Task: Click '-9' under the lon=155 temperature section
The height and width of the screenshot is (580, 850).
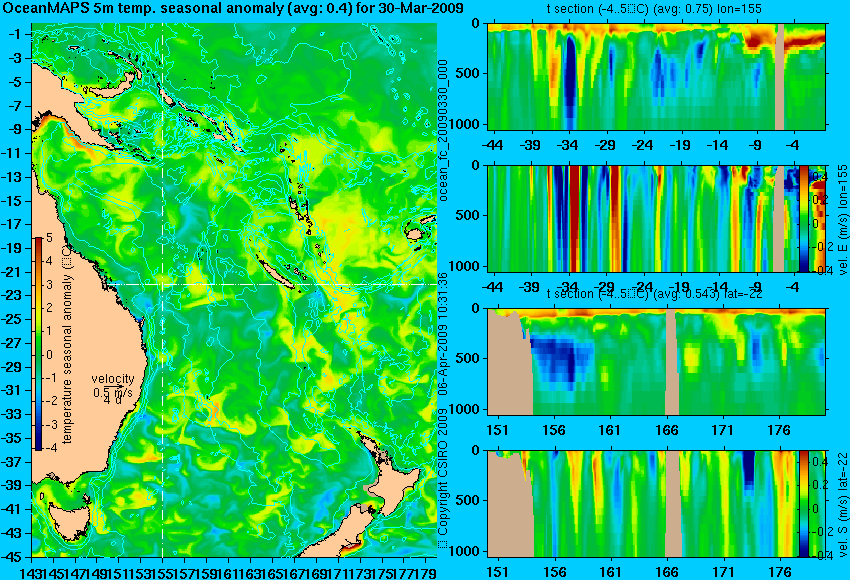Action: tap(757, 145)
